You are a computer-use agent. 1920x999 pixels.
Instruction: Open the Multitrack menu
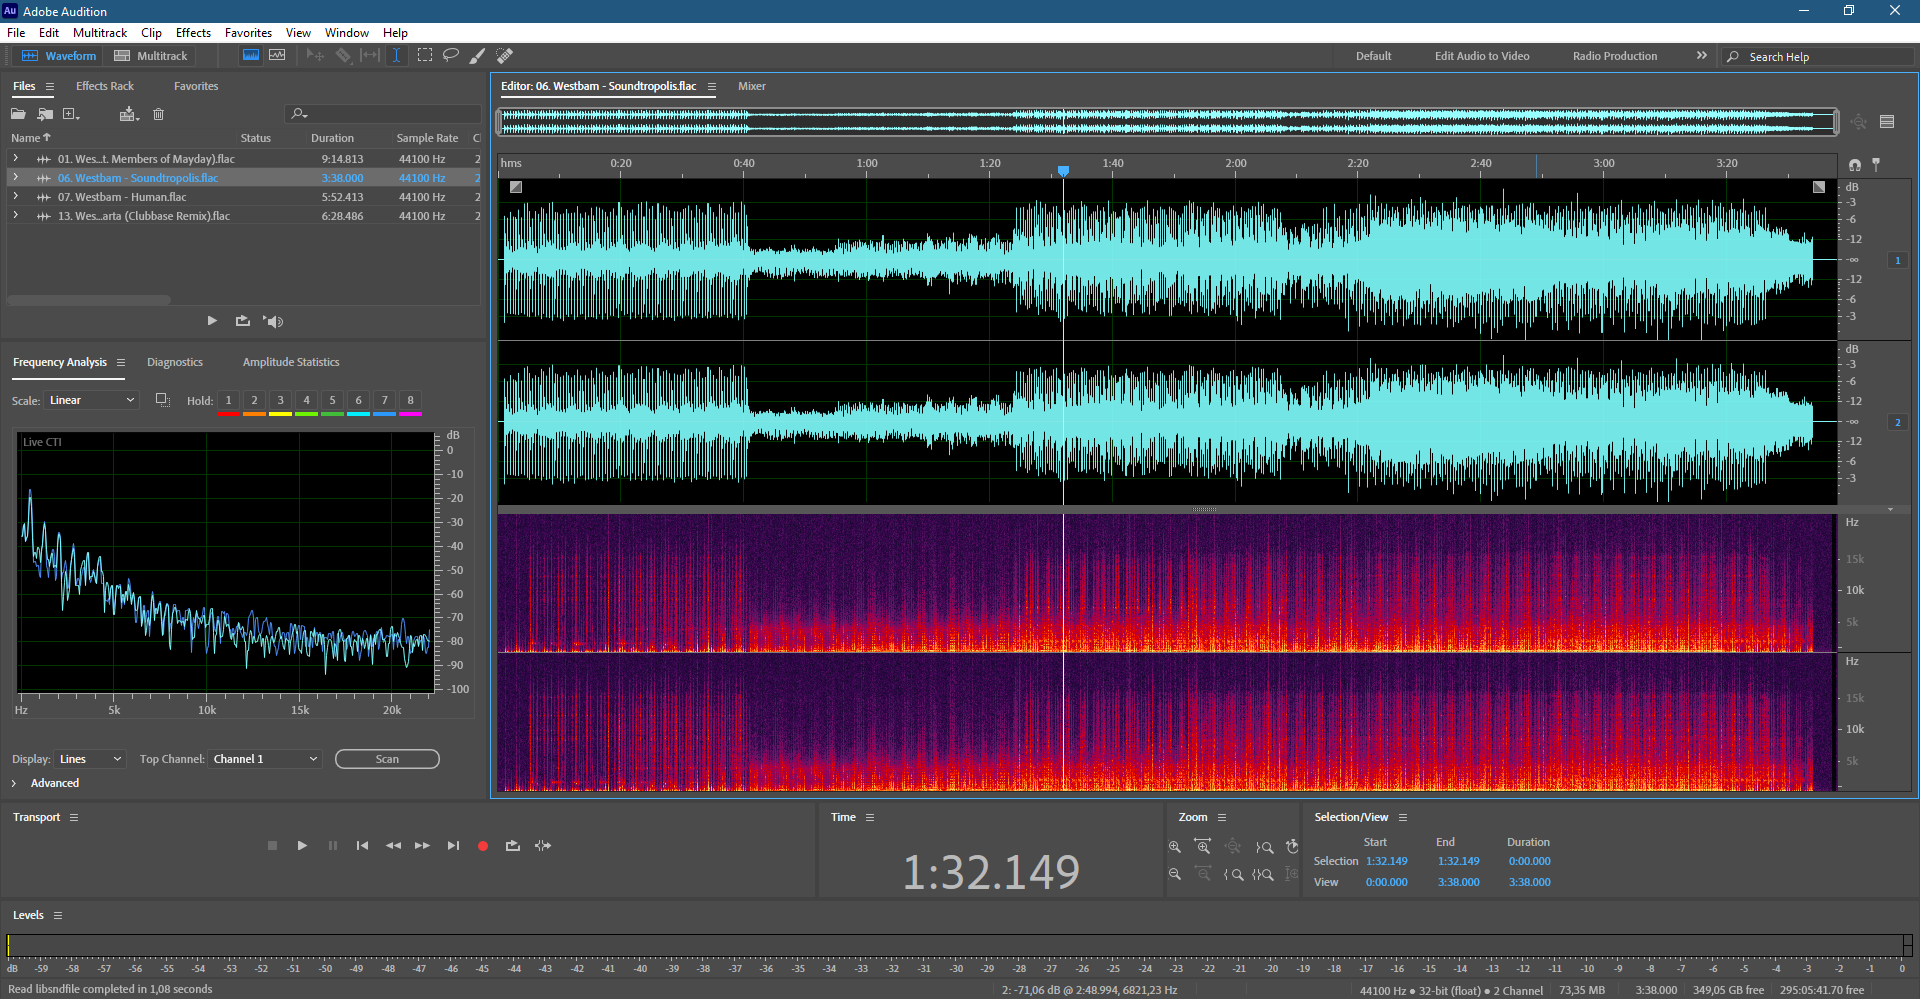pyautogui.click(x=100, y=33)
